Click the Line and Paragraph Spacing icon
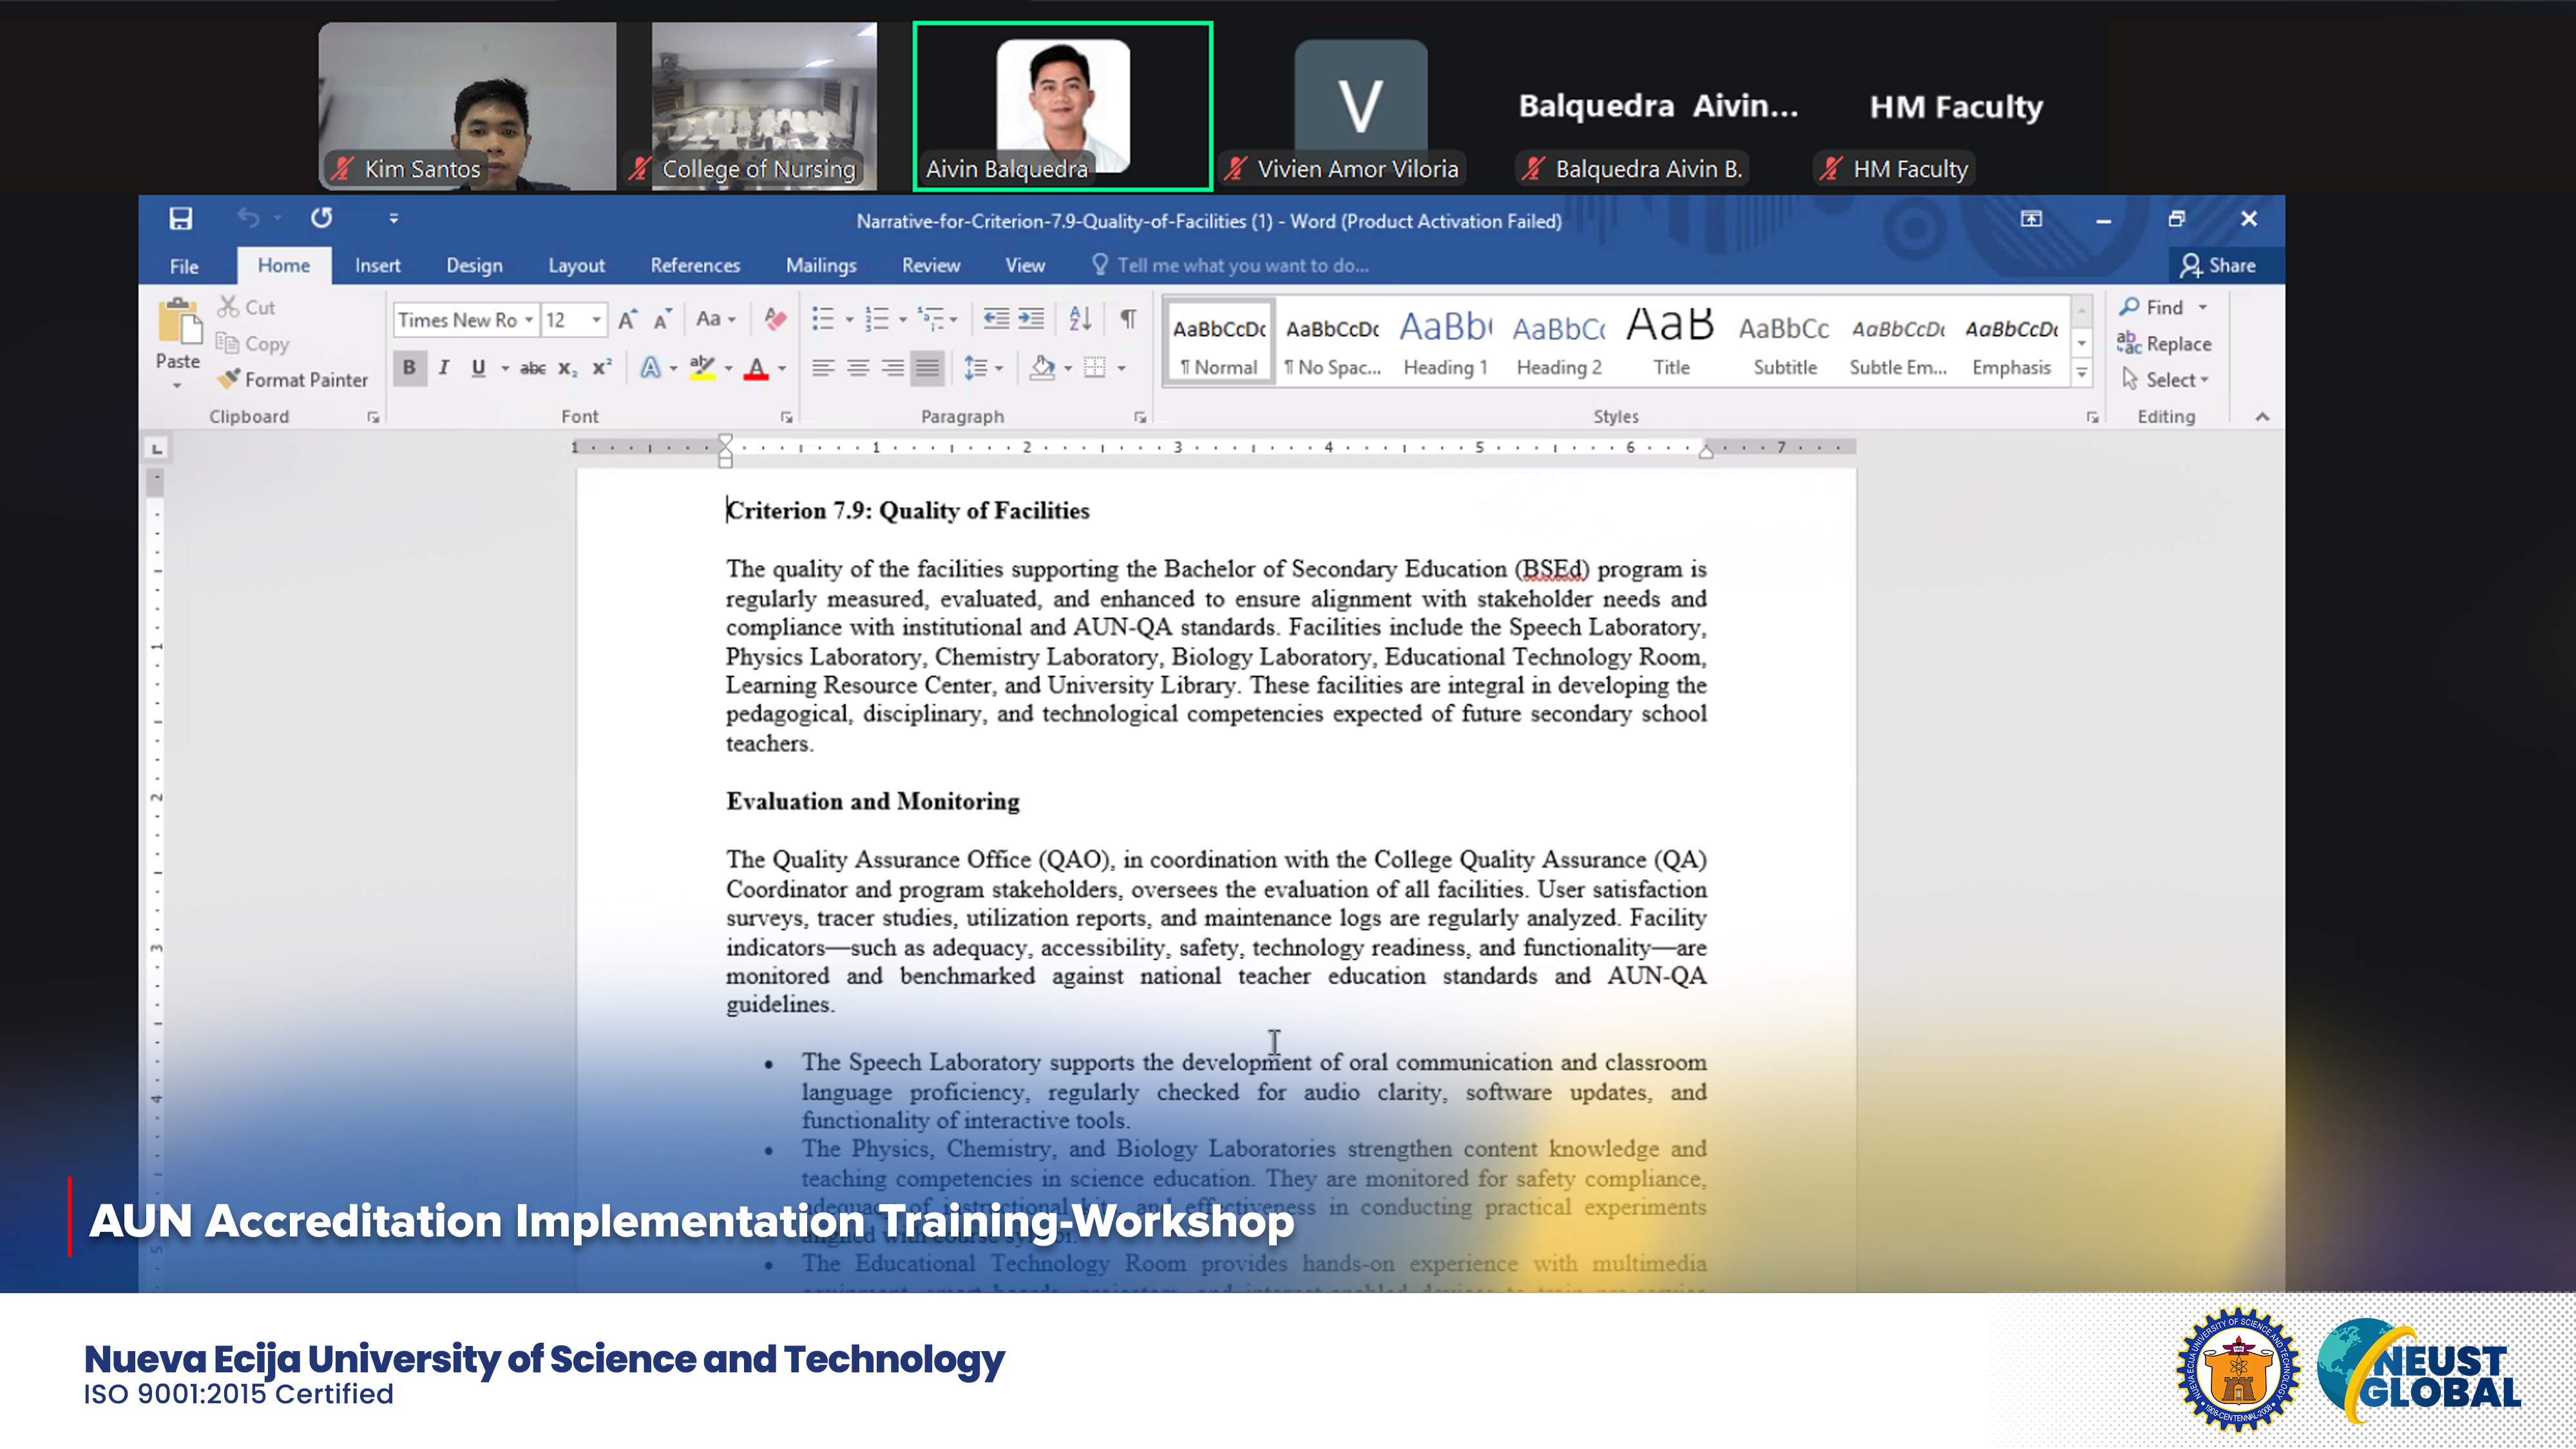The width and height of the screenshot is (2576, 1449). pyautogui.click(x=976, y=368)
